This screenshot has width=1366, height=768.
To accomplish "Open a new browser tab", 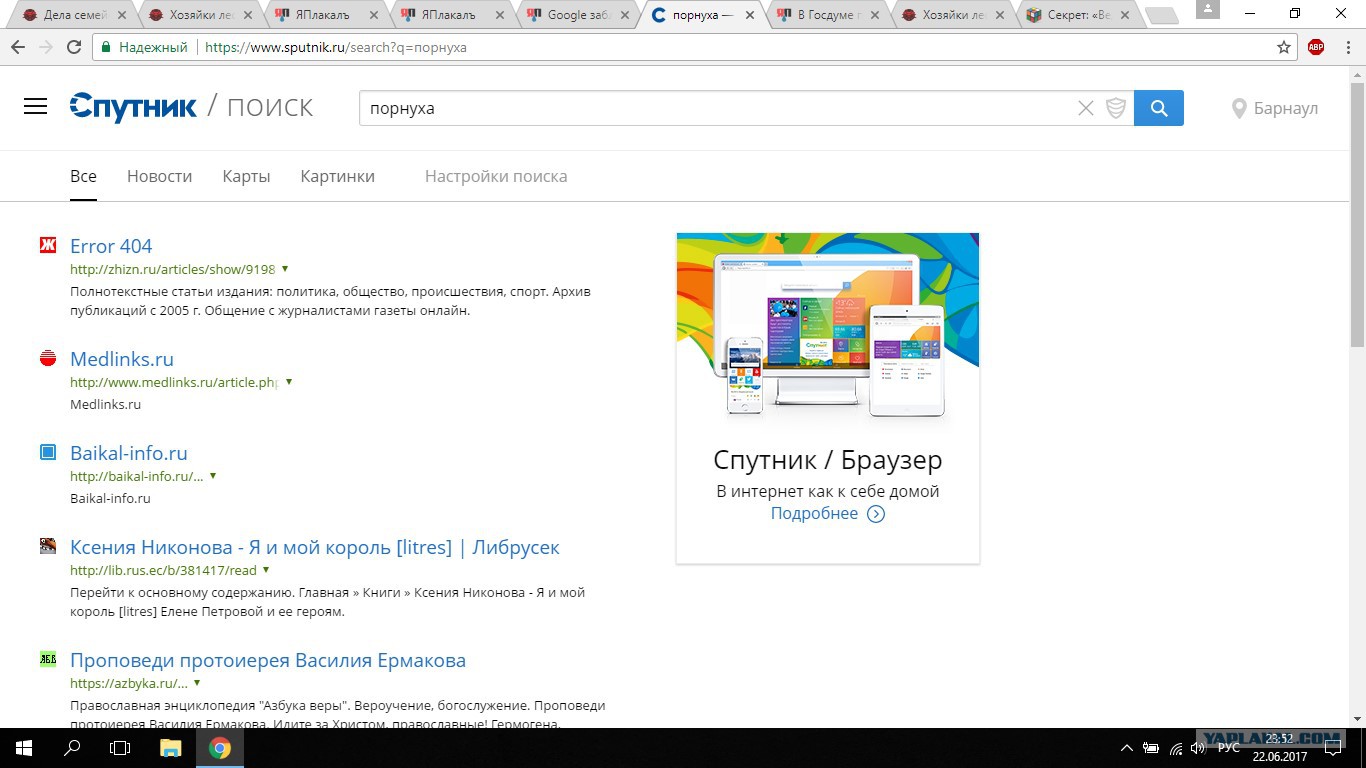I will point(1161,16).
